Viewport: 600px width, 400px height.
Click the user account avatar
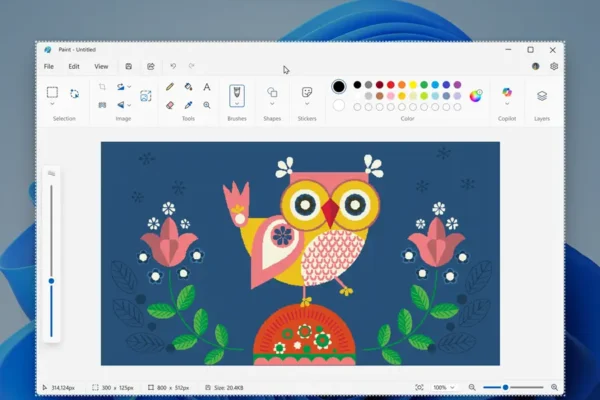point(536,66)
